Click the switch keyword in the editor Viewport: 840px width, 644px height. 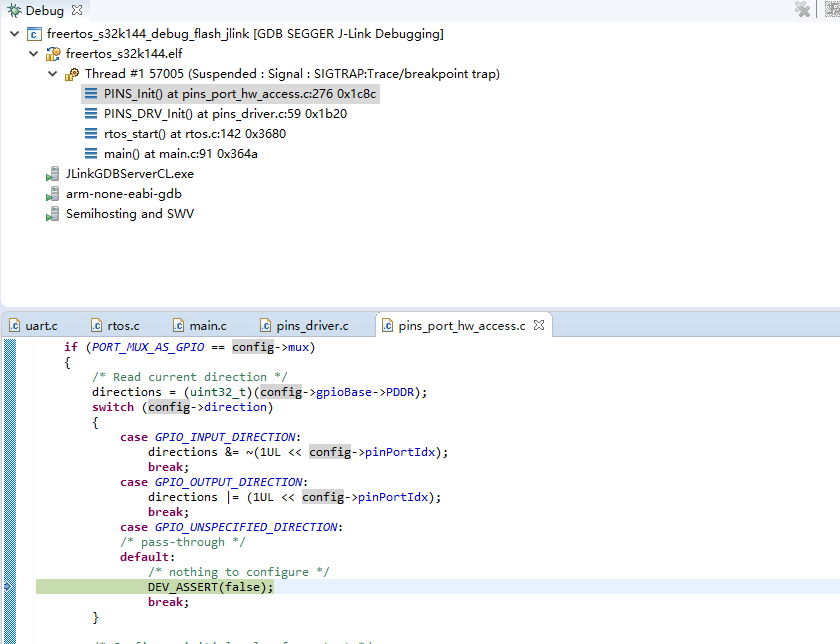[113, 407]
